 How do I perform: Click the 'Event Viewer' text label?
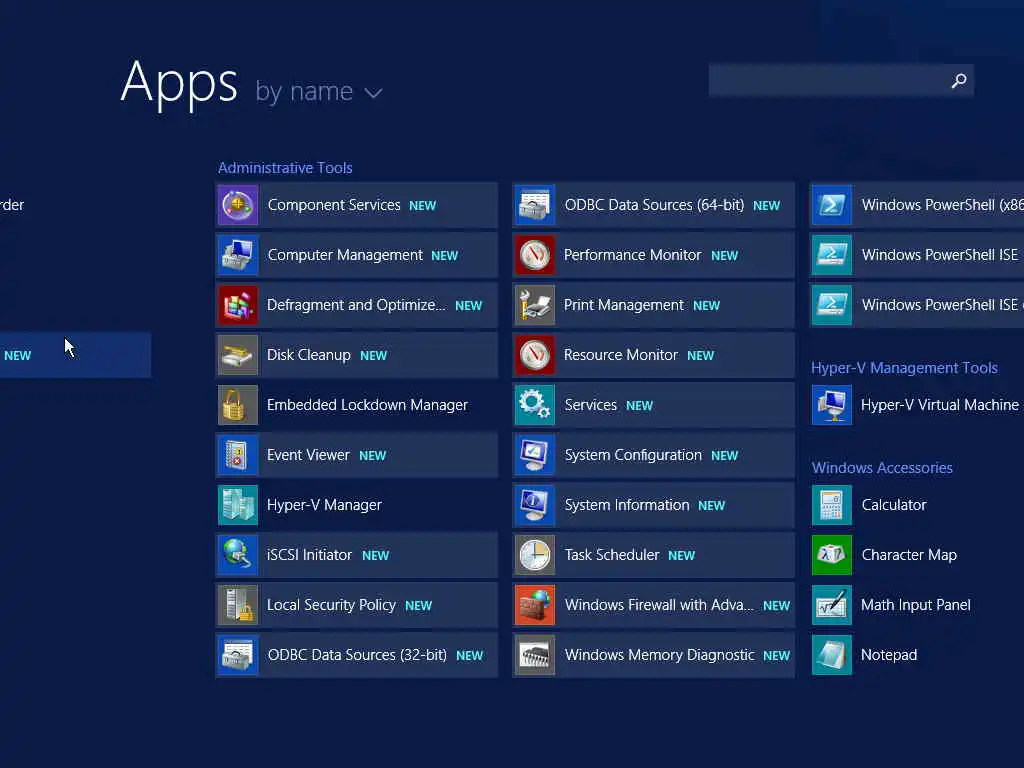pos(308,455)
